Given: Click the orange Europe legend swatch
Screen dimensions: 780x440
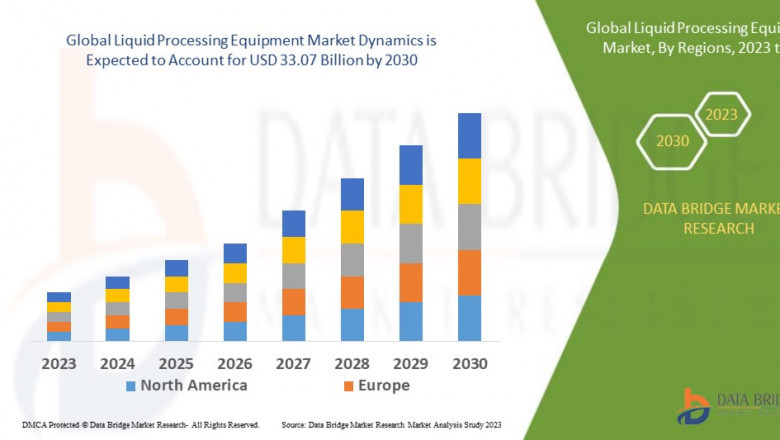Looking at the screenshot, I should tap(349, 386).
